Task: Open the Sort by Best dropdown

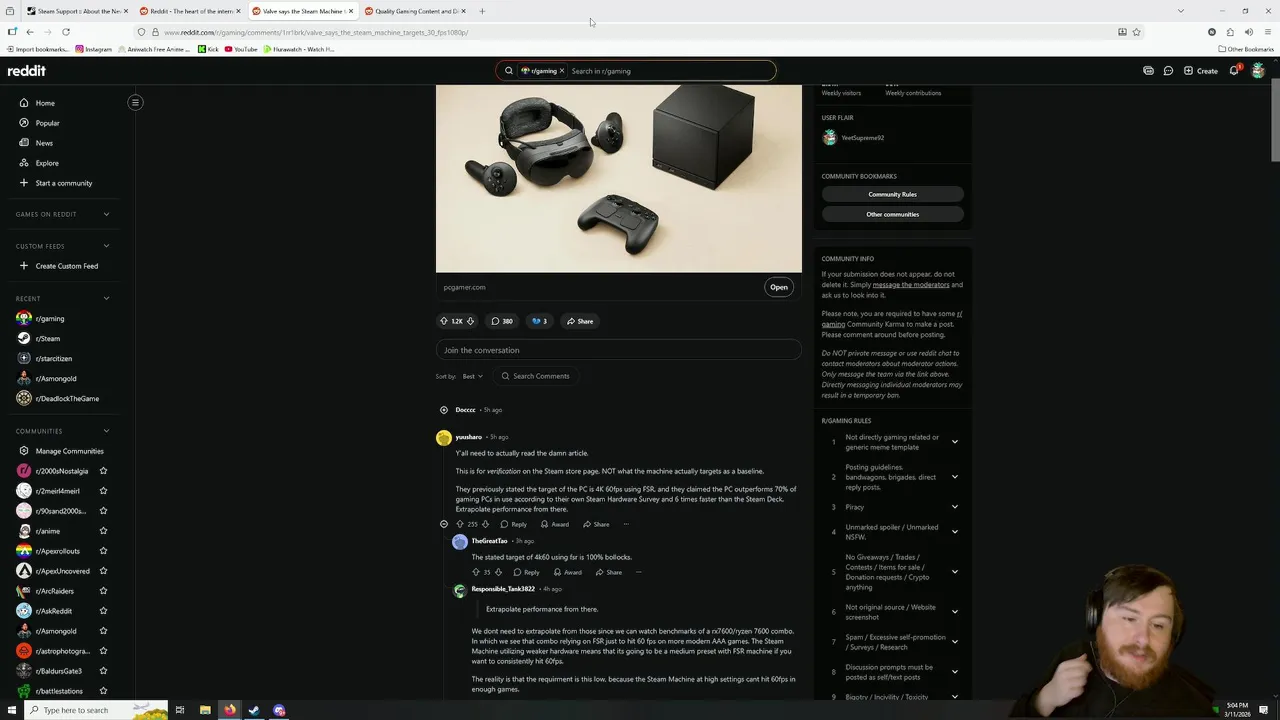Action: (x=472, y=376)
